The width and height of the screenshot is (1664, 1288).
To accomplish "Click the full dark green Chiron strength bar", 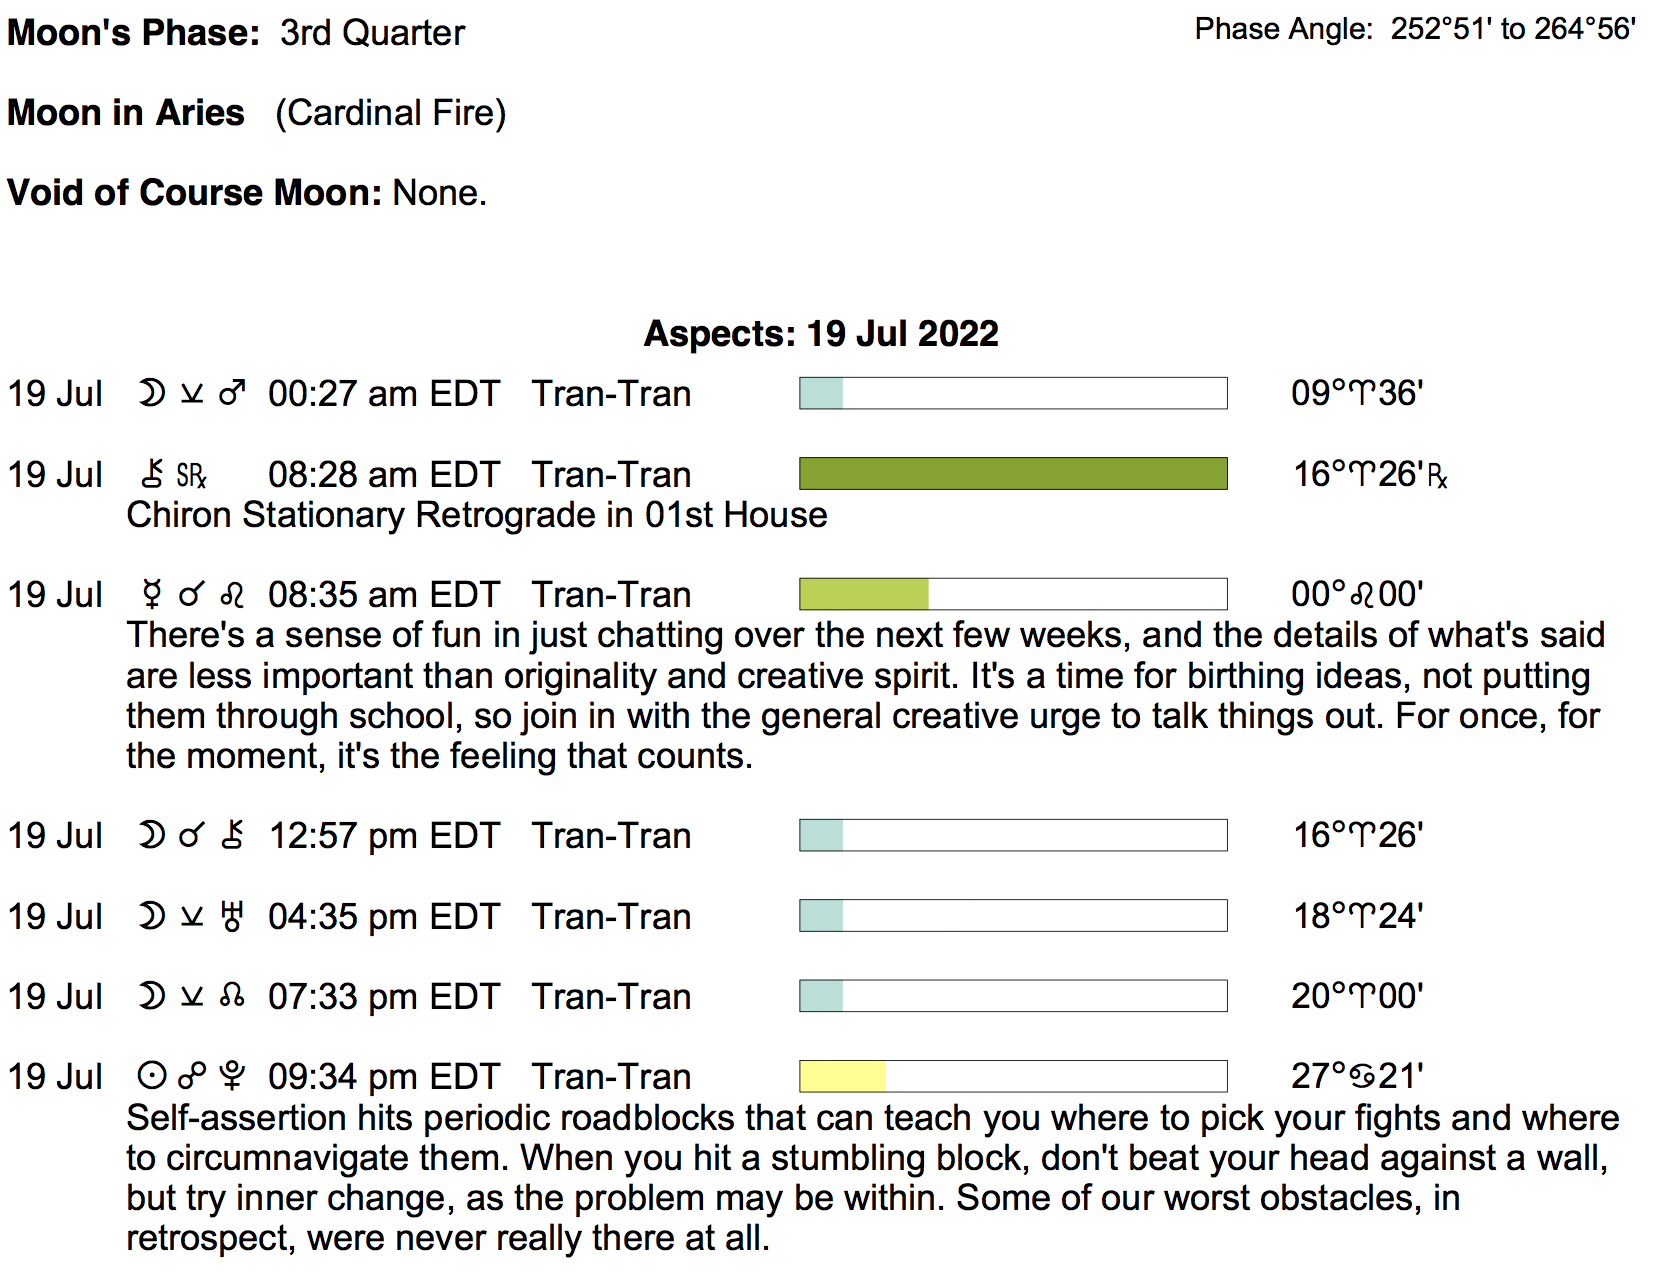I will 1013,474.
